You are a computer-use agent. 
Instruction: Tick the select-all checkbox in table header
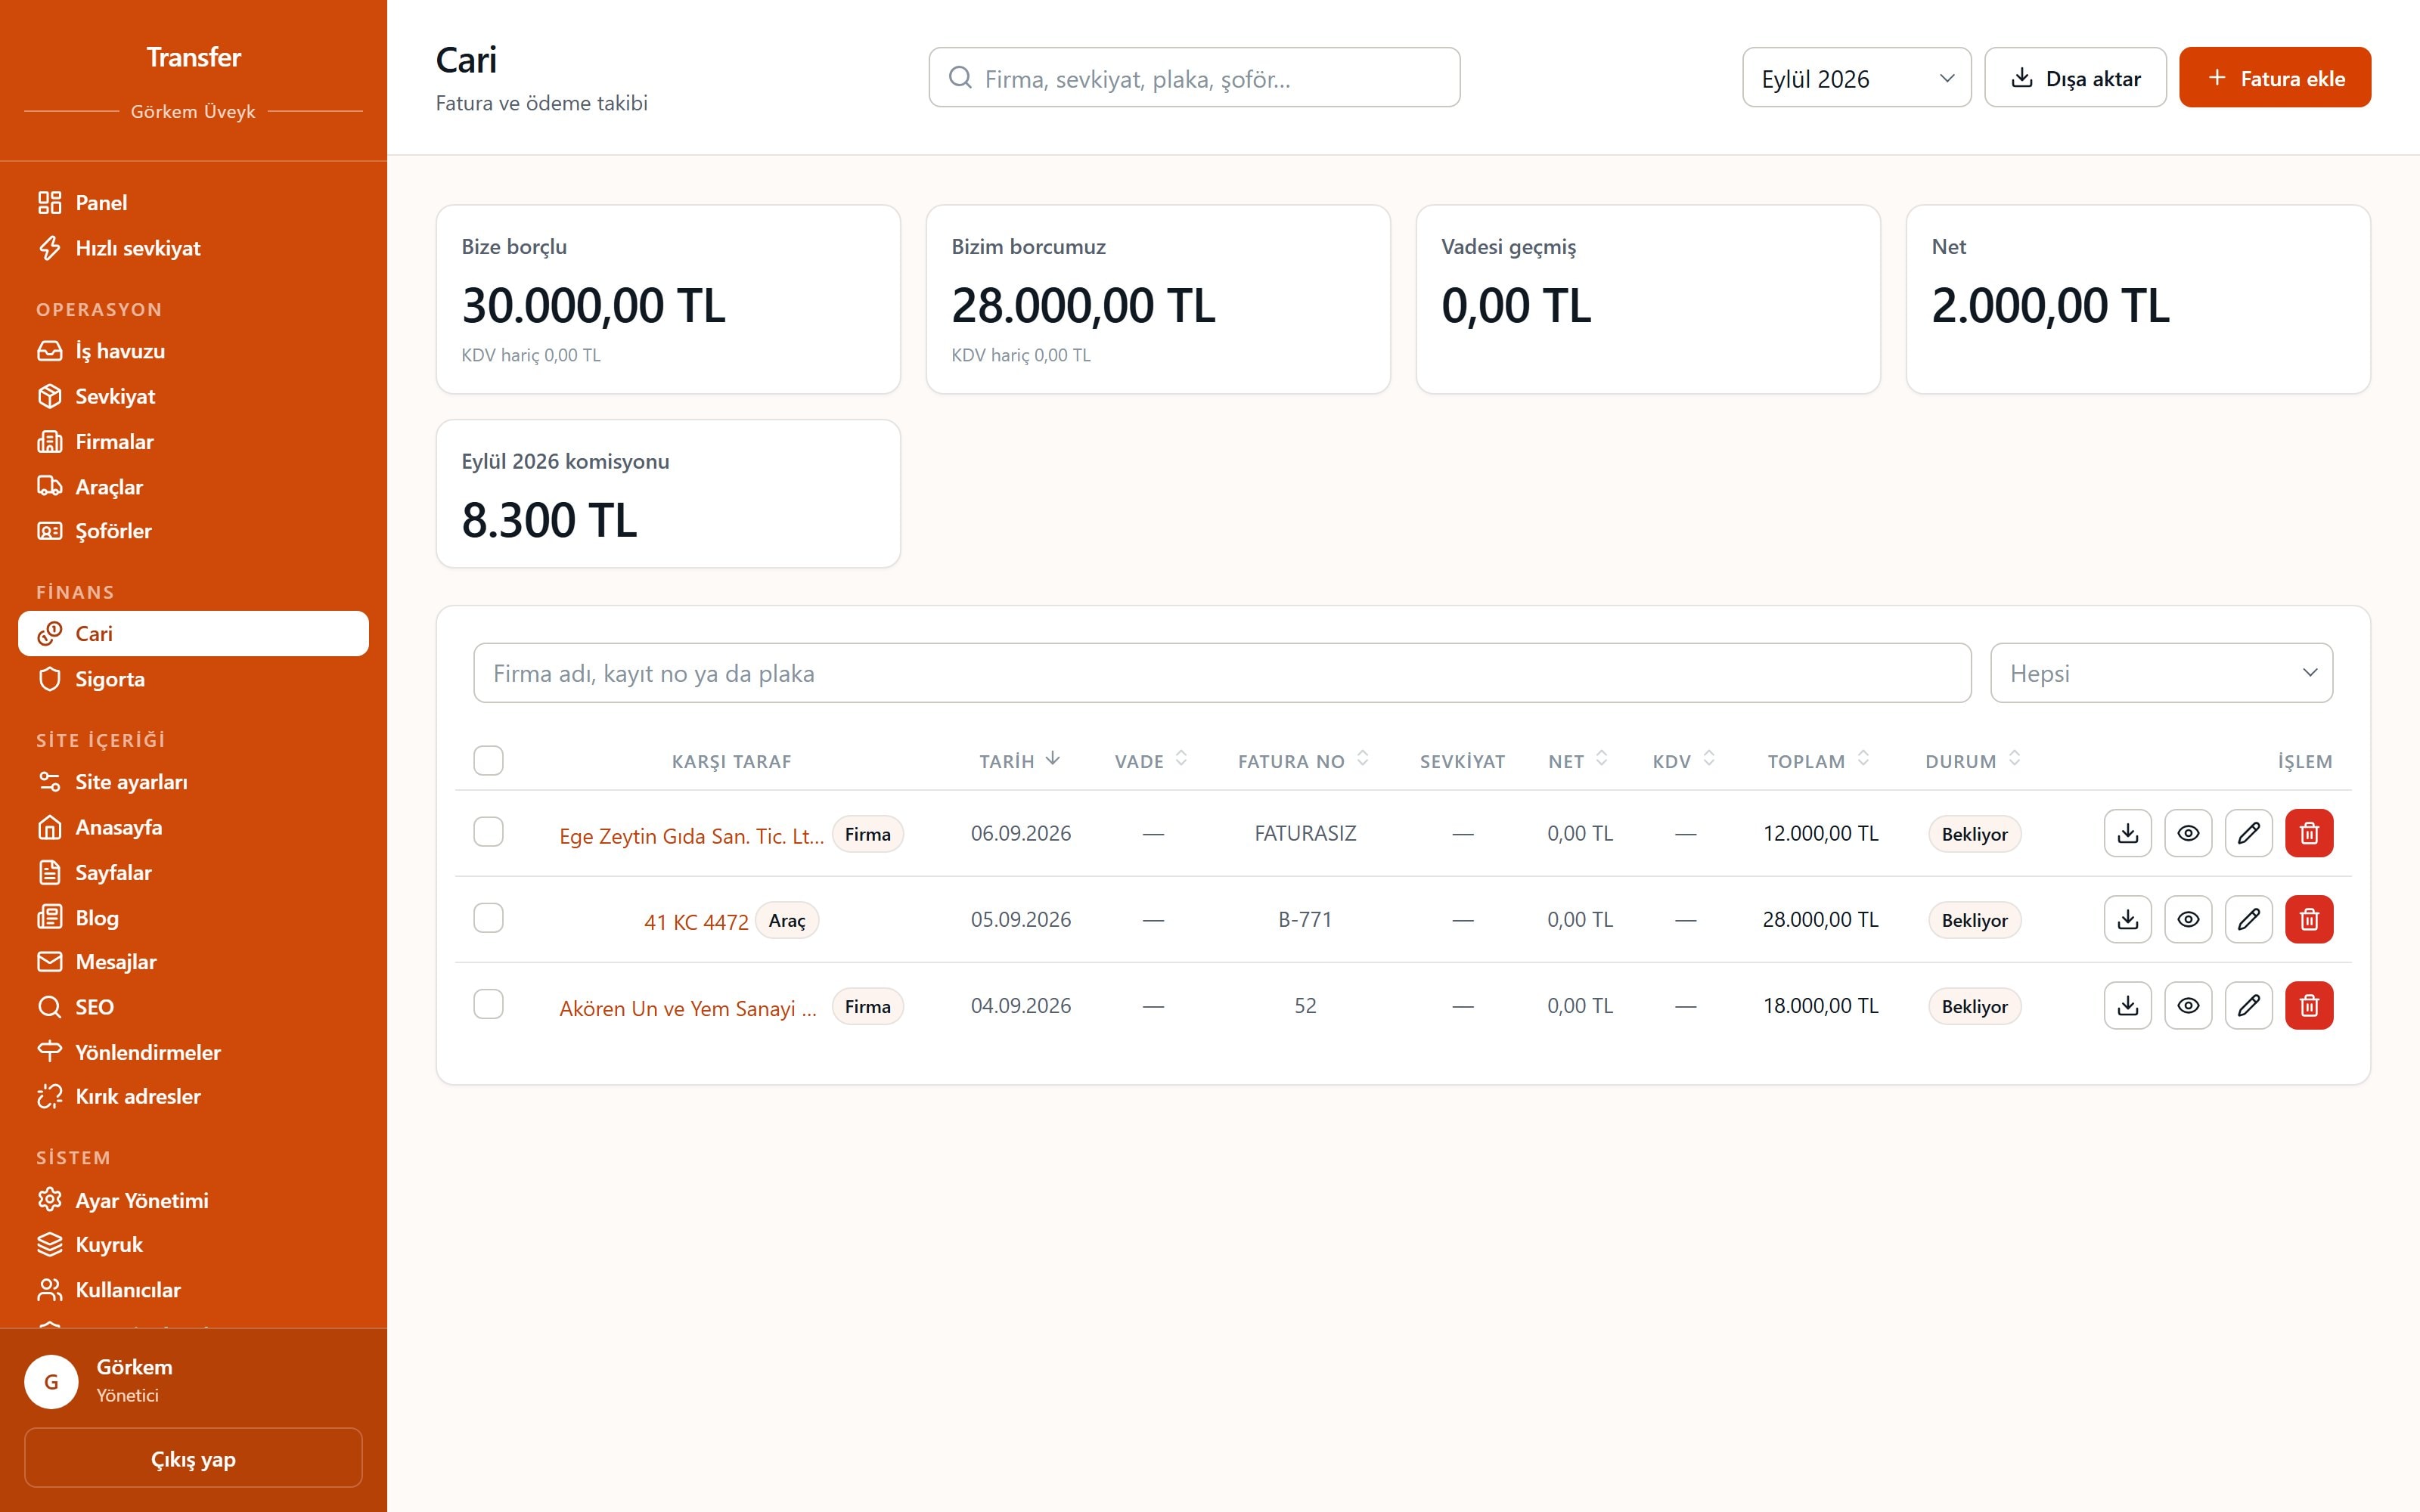[x=488, y=760]
